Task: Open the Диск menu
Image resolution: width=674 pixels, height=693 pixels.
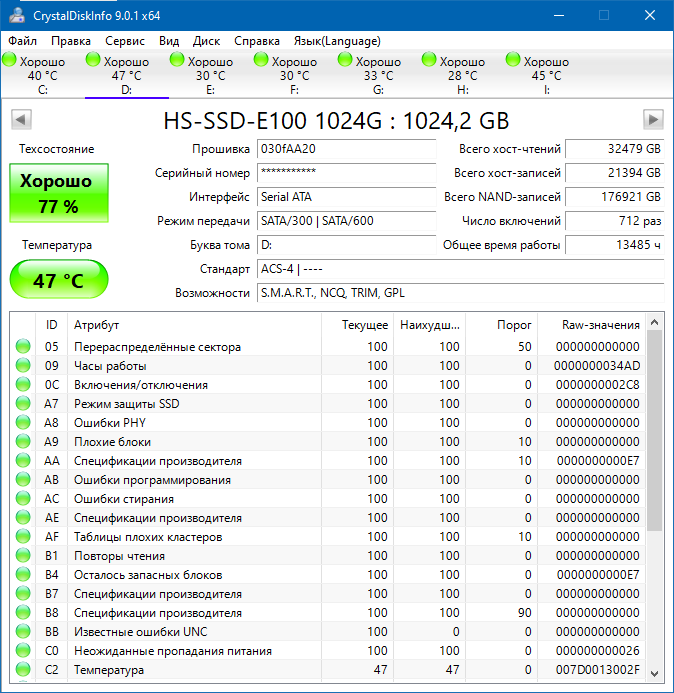Action: (206, 41)
